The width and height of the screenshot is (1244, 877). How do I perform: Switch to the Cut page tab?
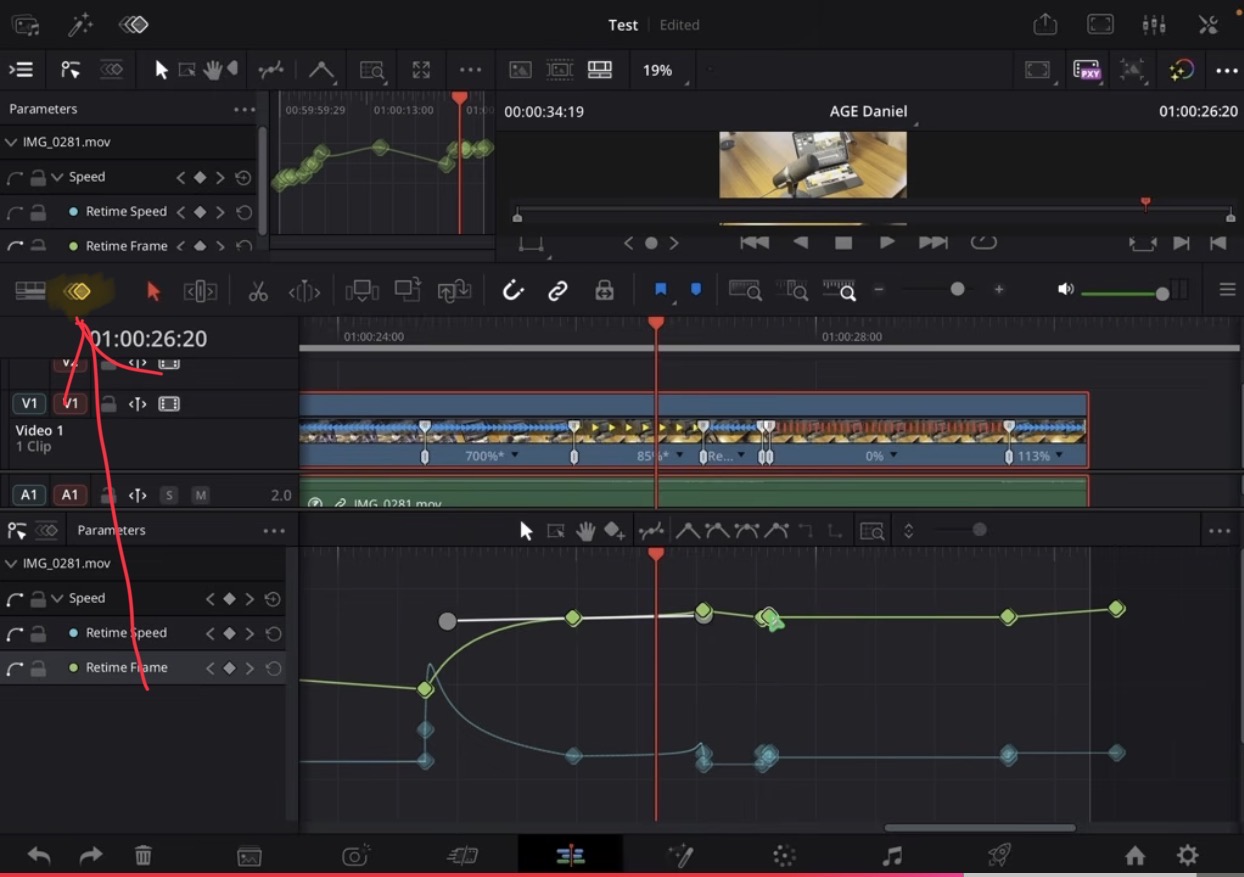(x=462, y=855)
